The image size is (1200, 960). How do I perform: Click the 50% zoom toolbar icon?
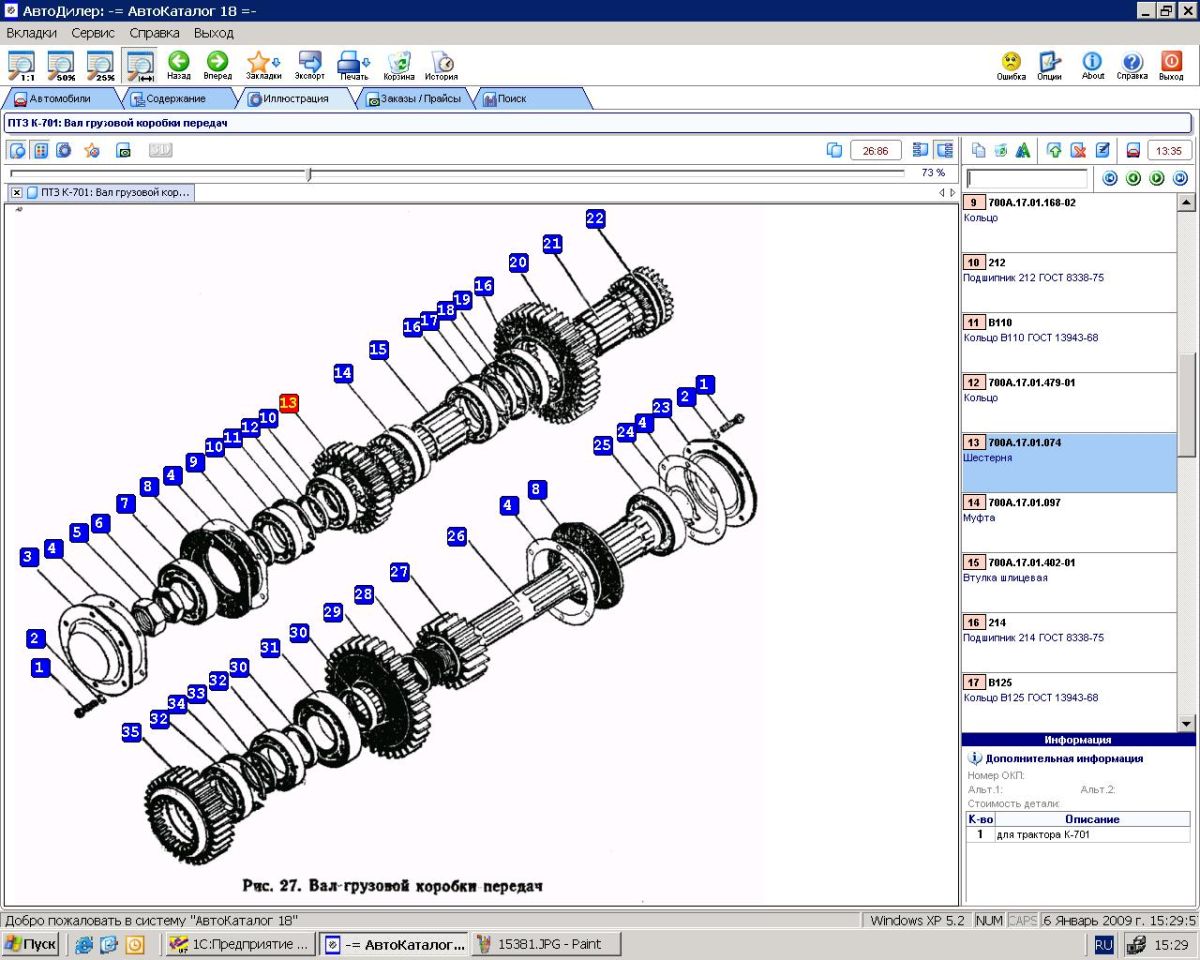pos(61,65)
